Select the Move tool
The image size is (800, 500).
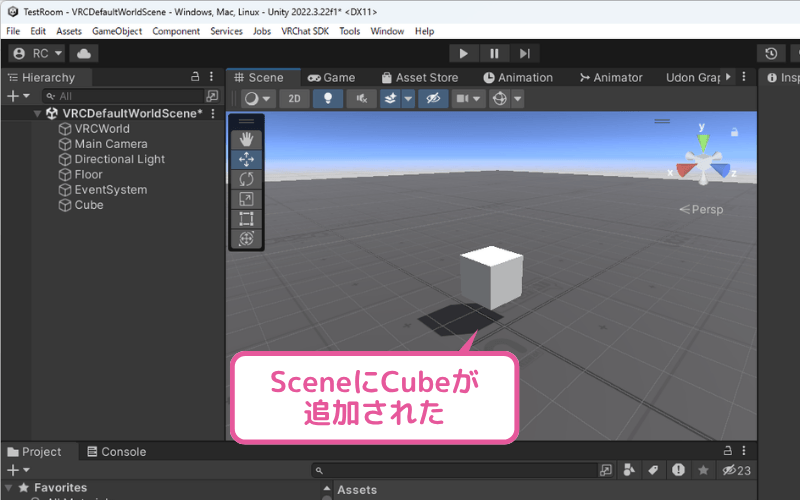click(x=246, y=159)
